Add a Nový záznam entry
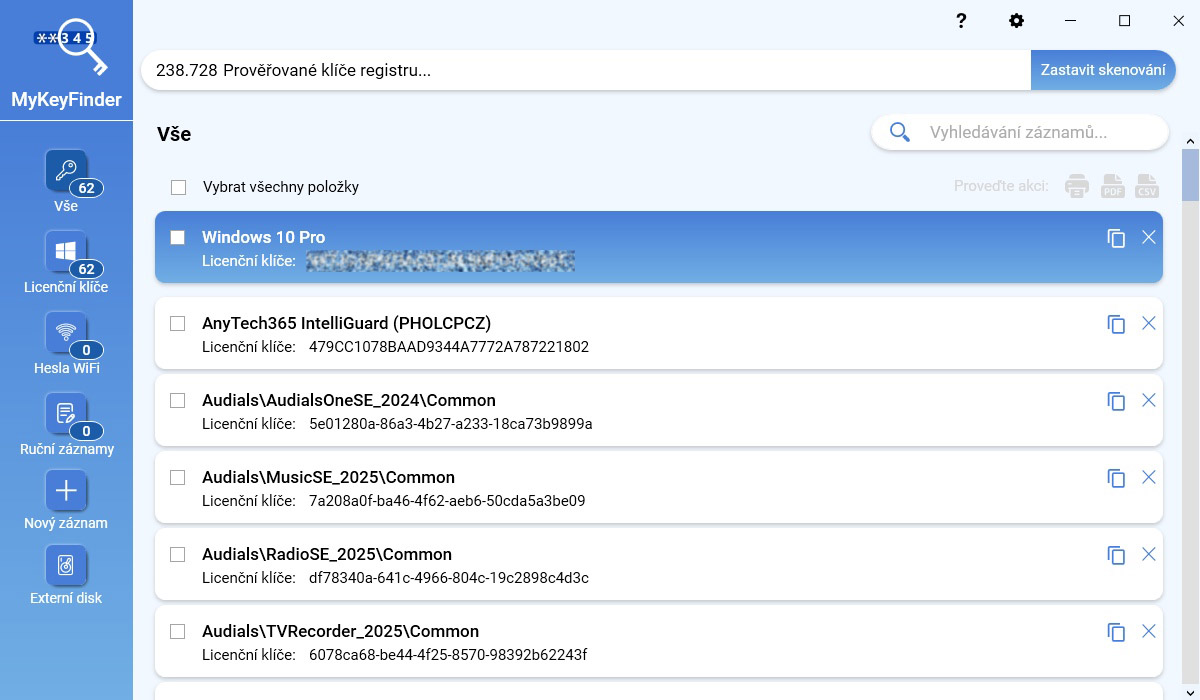This screenshot has height=700, width=1200. point(66,501)
